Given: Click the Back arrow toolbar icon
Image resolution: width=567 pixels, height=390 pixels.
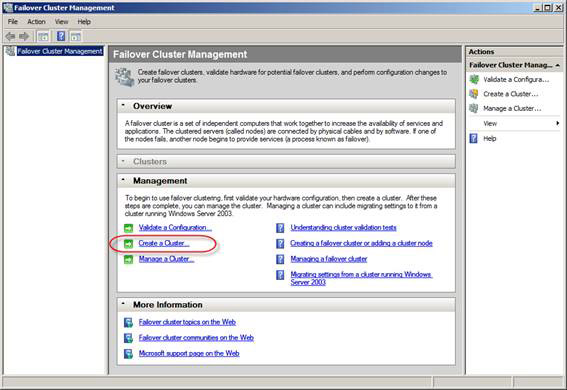Looking at the screenshot, I should click(x=10, y=36).
